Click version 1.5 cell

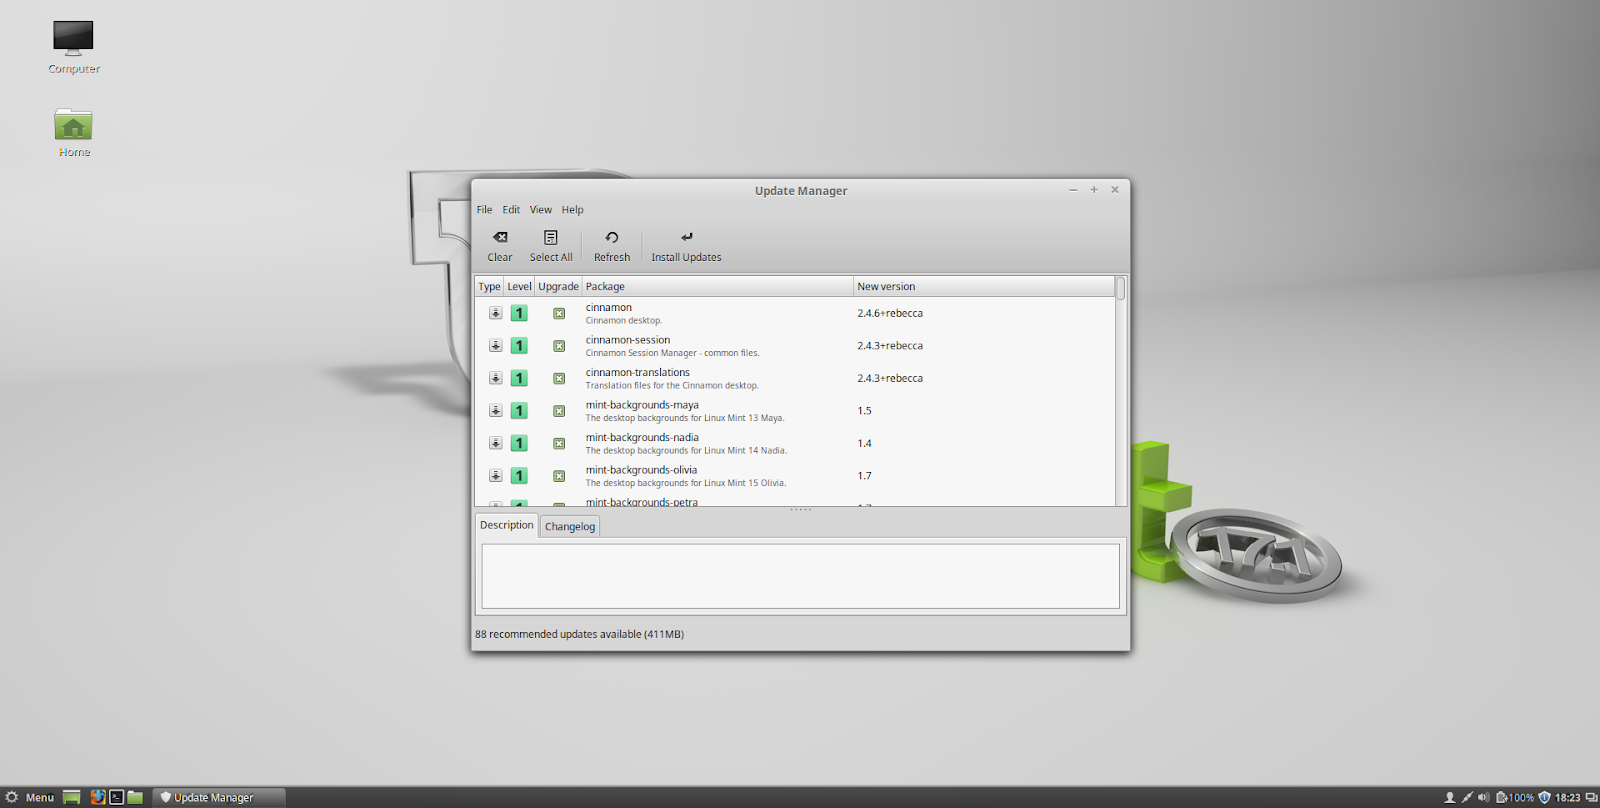[864, 411]
